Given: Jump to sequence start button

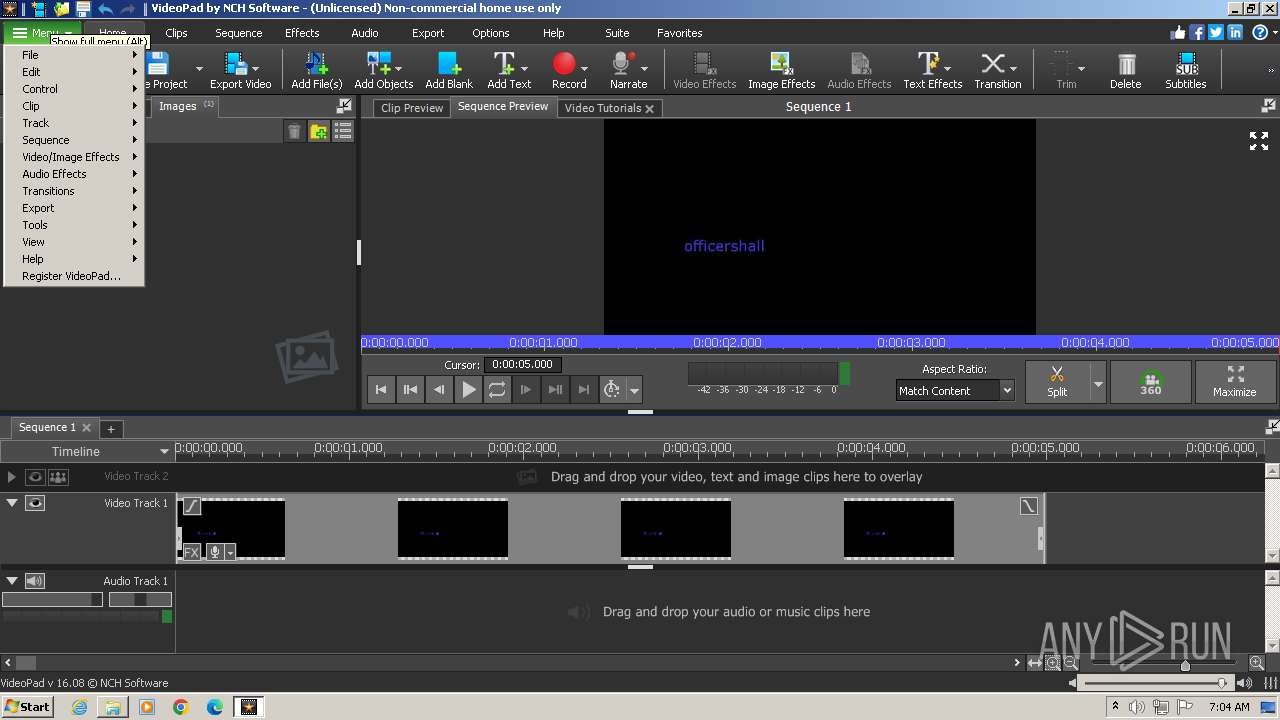Looking at the screenshot, I should click(x=381, y=390).
